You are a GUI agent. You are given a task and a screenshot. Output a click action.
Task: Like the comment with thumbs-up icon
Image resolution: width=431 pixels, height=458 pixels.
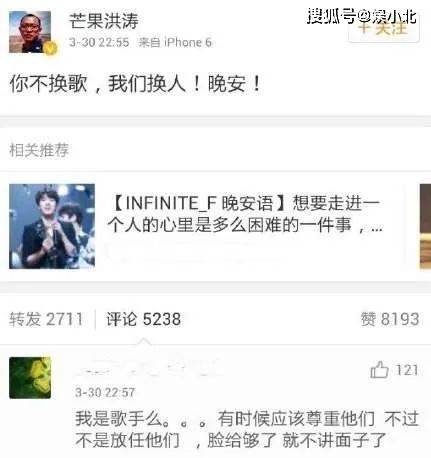(379, 370)
